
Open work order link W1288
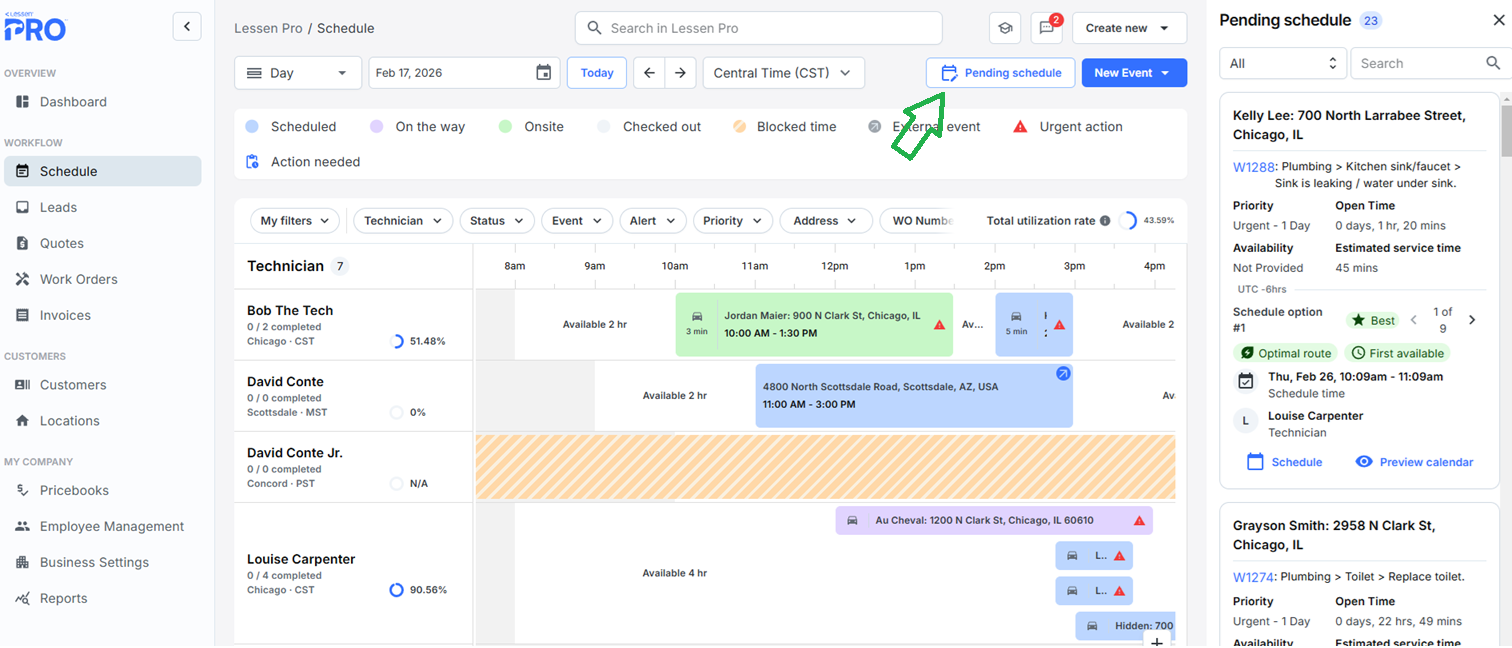click(1251, 167)
